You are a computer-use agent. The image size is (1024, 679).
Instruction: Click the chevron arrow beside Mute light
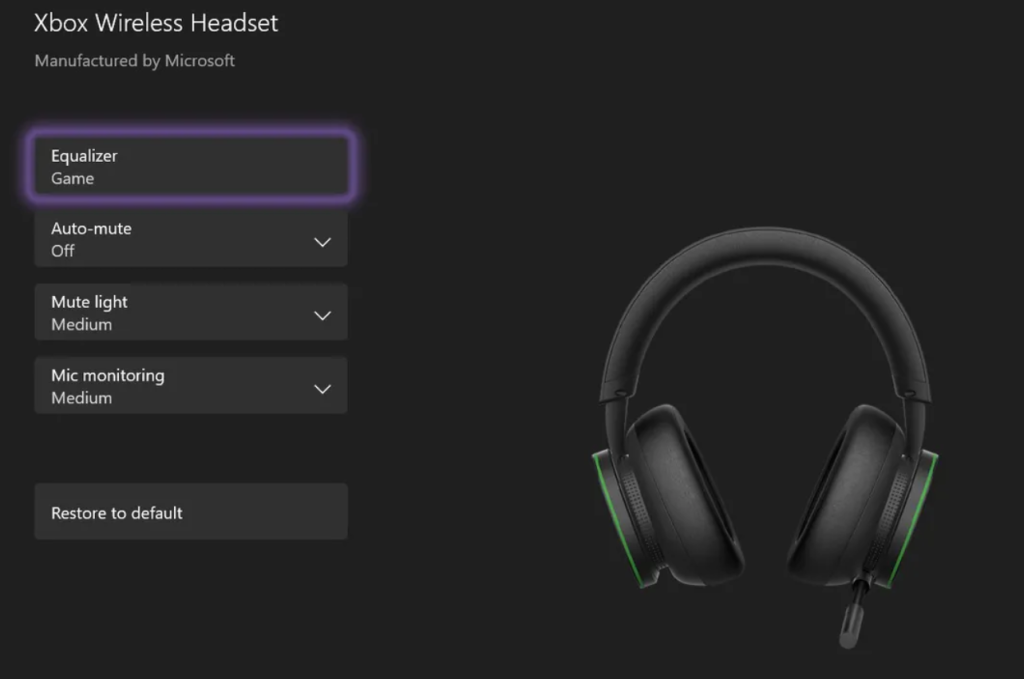click(323, 315)
